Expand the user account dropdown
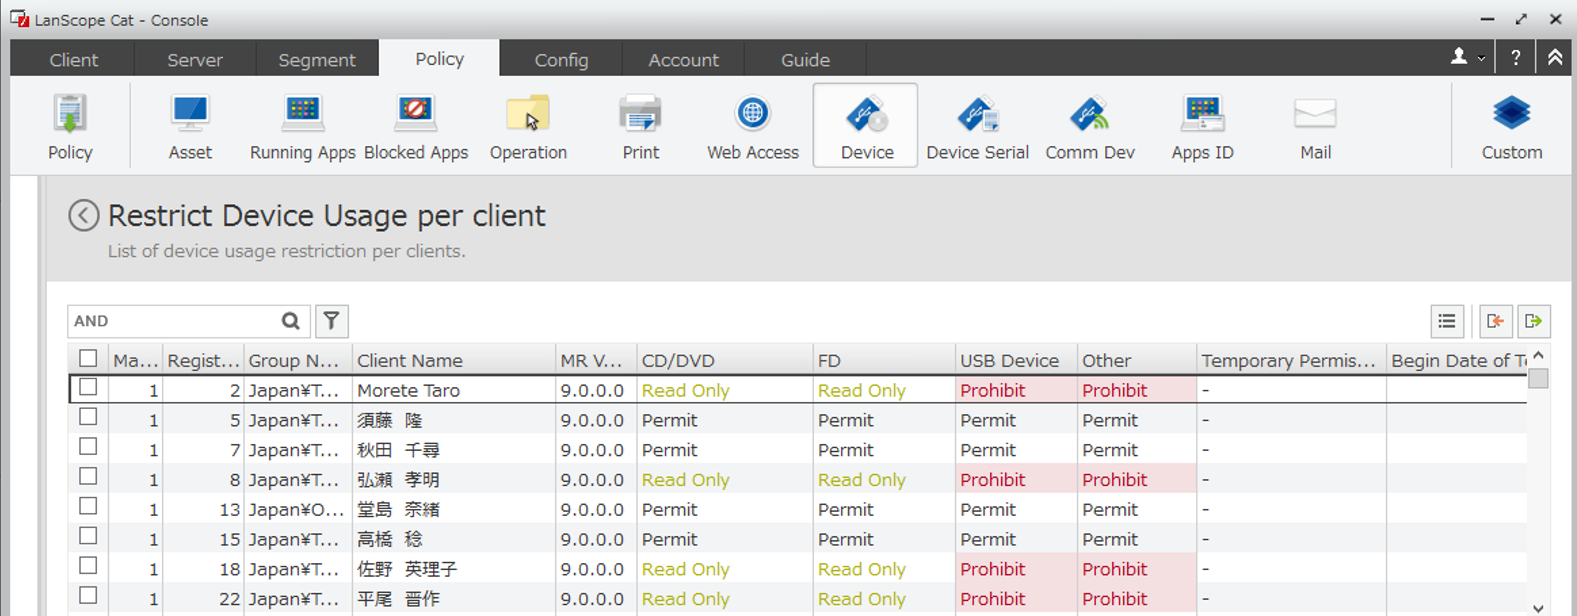This screenshot has width=1577, height=616. [1467, 58]
